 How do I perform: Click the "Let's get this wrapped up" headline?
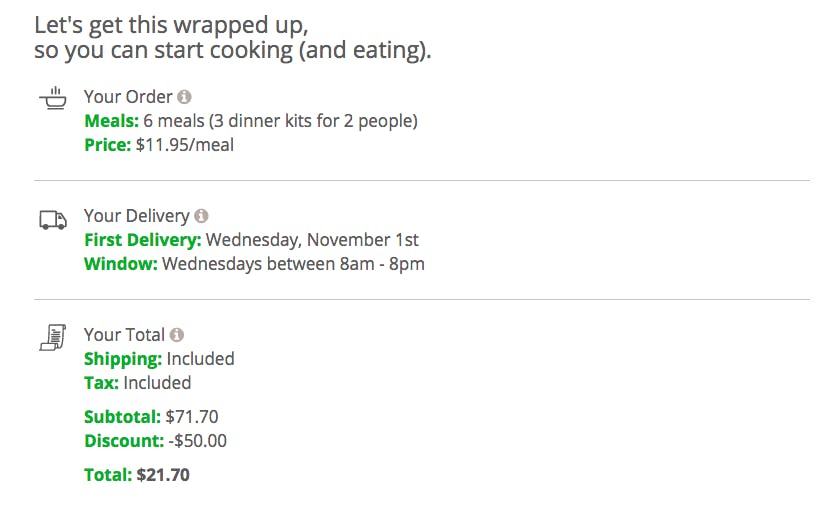pyautogui.click(x=171, y=25)
